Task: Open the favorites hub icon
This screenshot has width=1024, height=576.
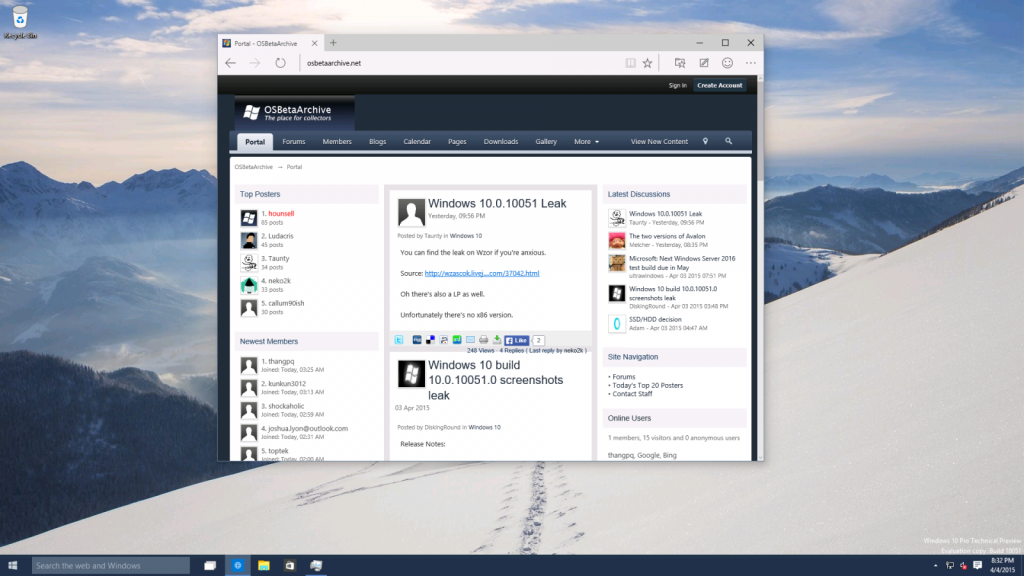Action: pyautogui.click(x=680, y=63)
